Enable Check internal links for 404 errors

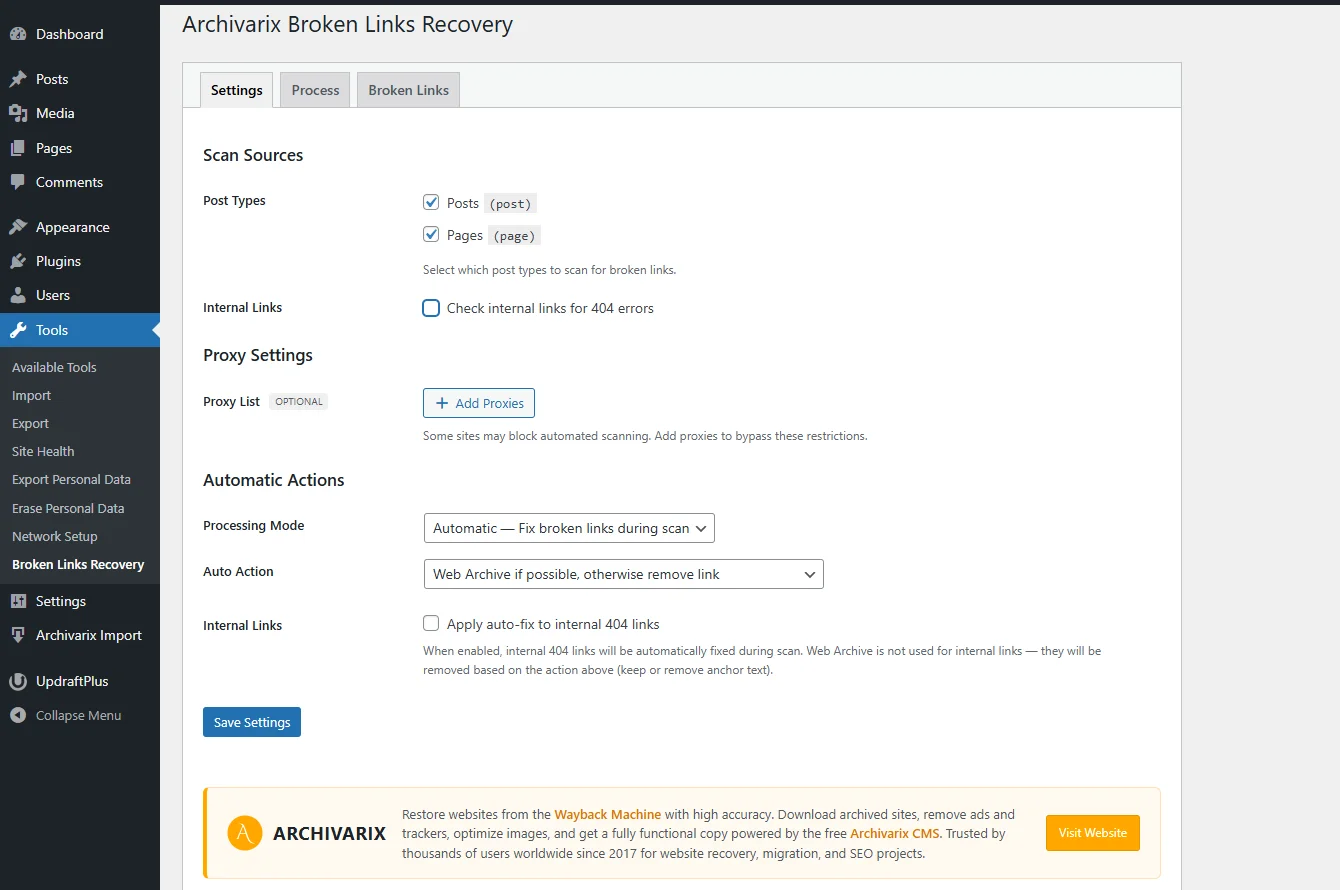tap(431, 308)
